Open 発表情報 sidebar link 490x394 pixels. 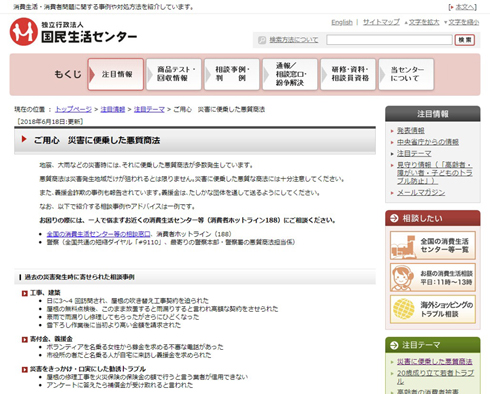(411, 131)
